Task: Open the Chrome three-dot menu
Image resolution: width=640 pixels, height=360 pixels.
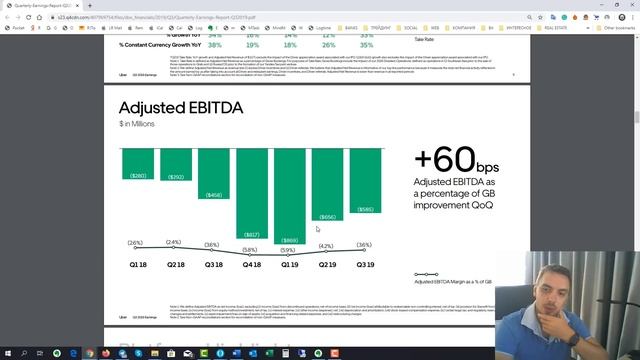Action: click(633, 18)
